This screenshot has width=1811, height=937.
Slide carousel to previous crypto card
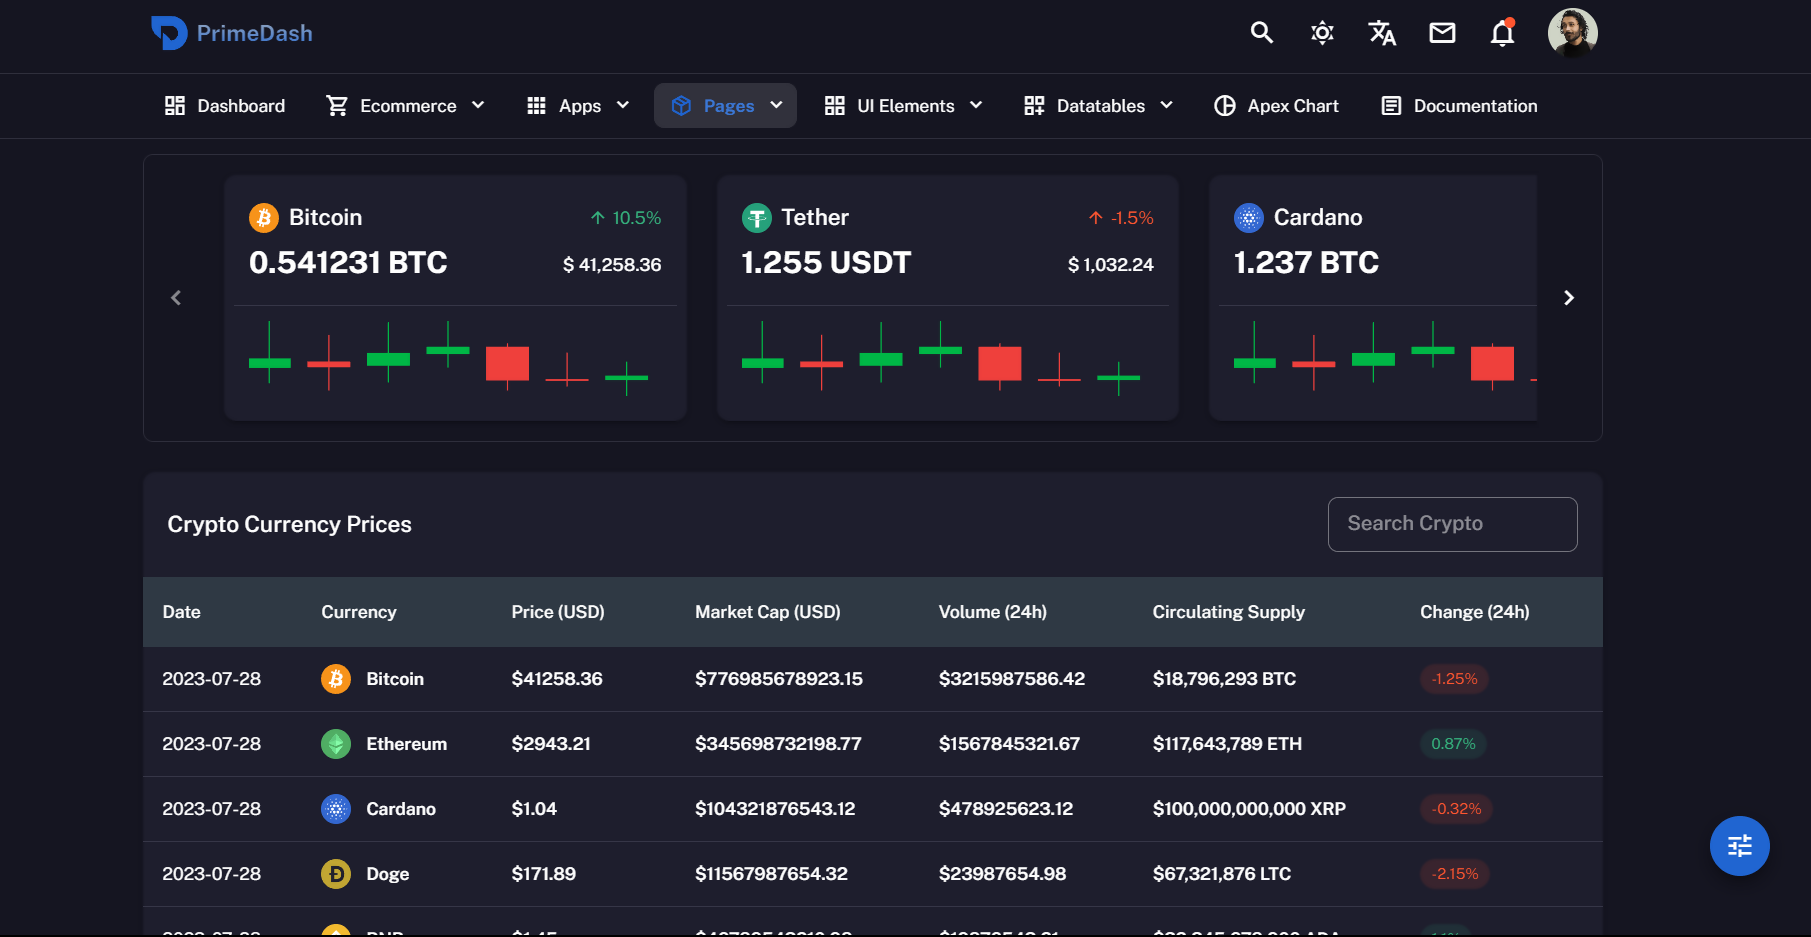pos(176,298)
